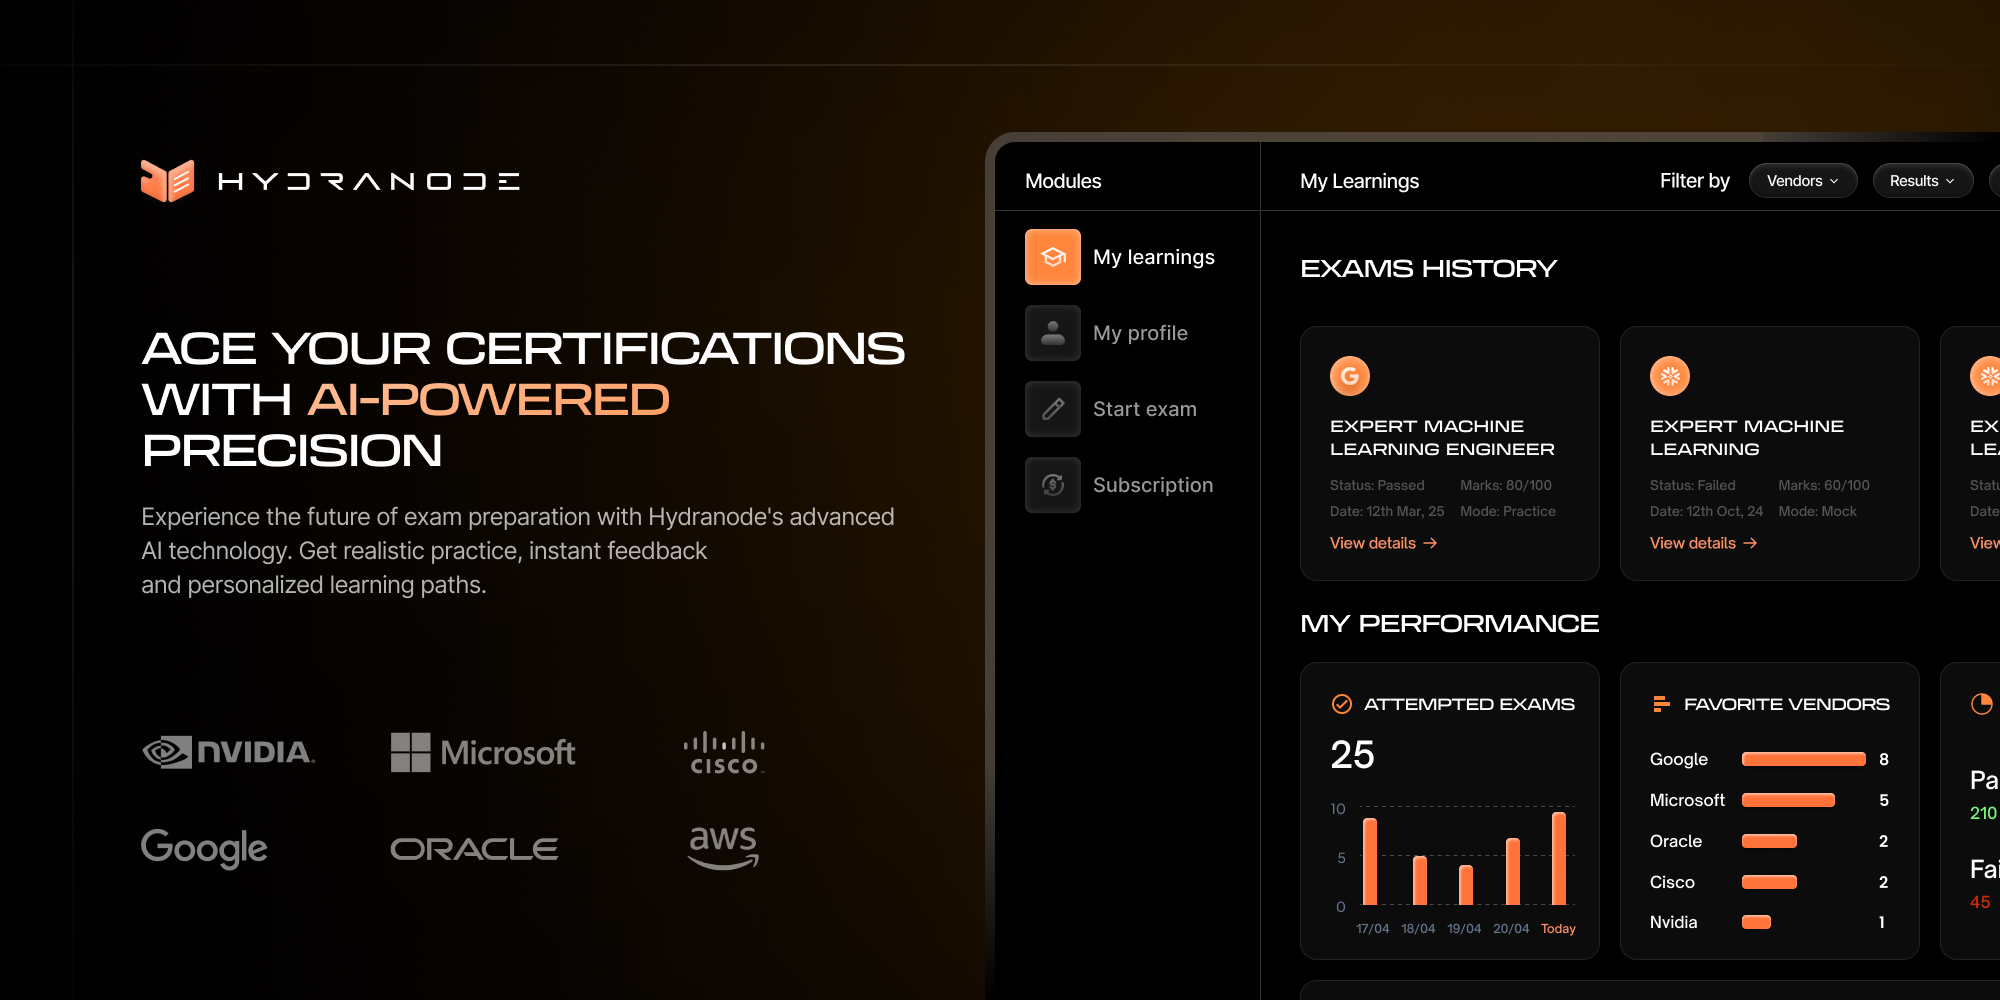The height and width of the screenshot is (1000, 2000).
Task: Click the Attempted Exams checkmark icon
Action: click(1341, 704)
